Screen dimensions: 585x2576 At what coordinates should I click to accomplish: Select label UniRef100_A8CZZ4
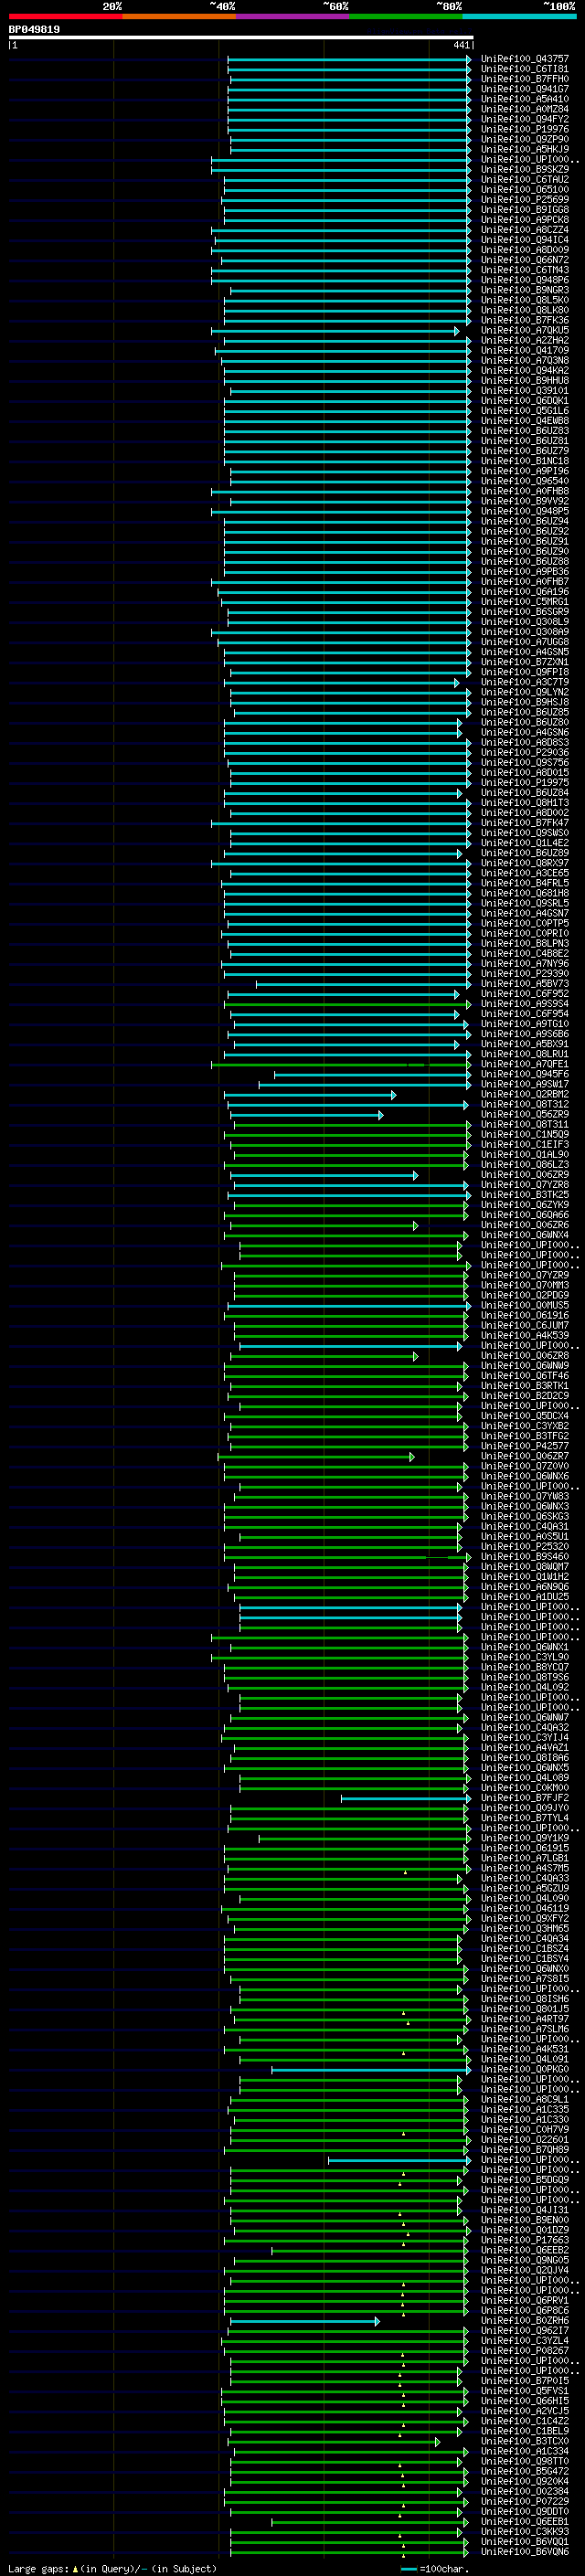524,230
